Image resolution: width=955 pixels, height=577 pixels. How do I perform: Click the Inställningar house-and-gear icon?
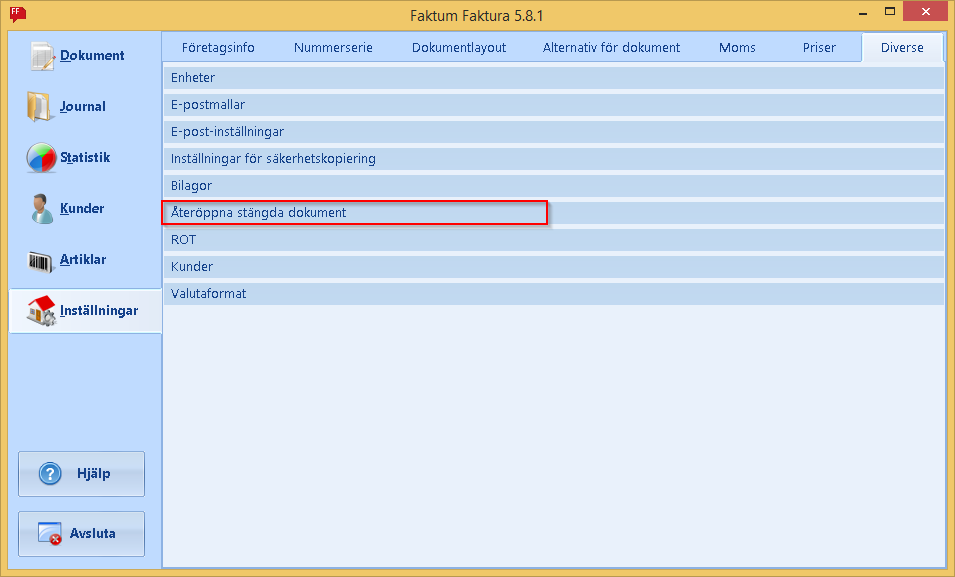pyautogui.click(x=41, y=310)
